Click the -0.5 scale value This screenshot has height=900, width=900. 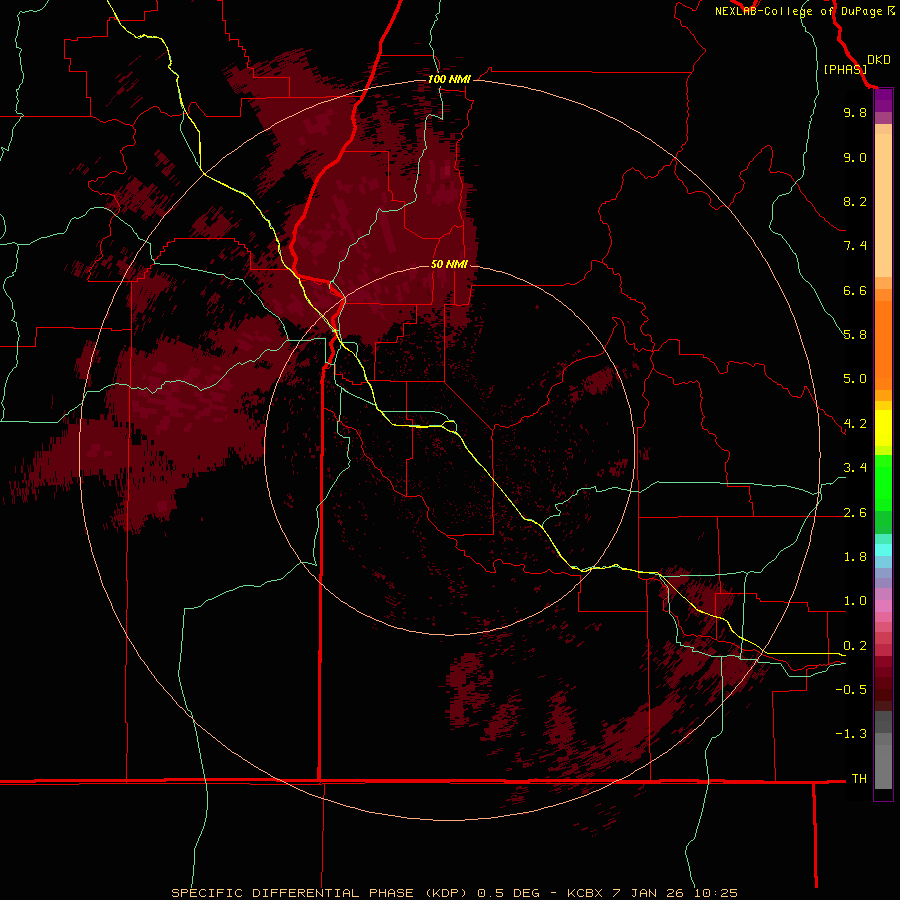pos(851,690)
